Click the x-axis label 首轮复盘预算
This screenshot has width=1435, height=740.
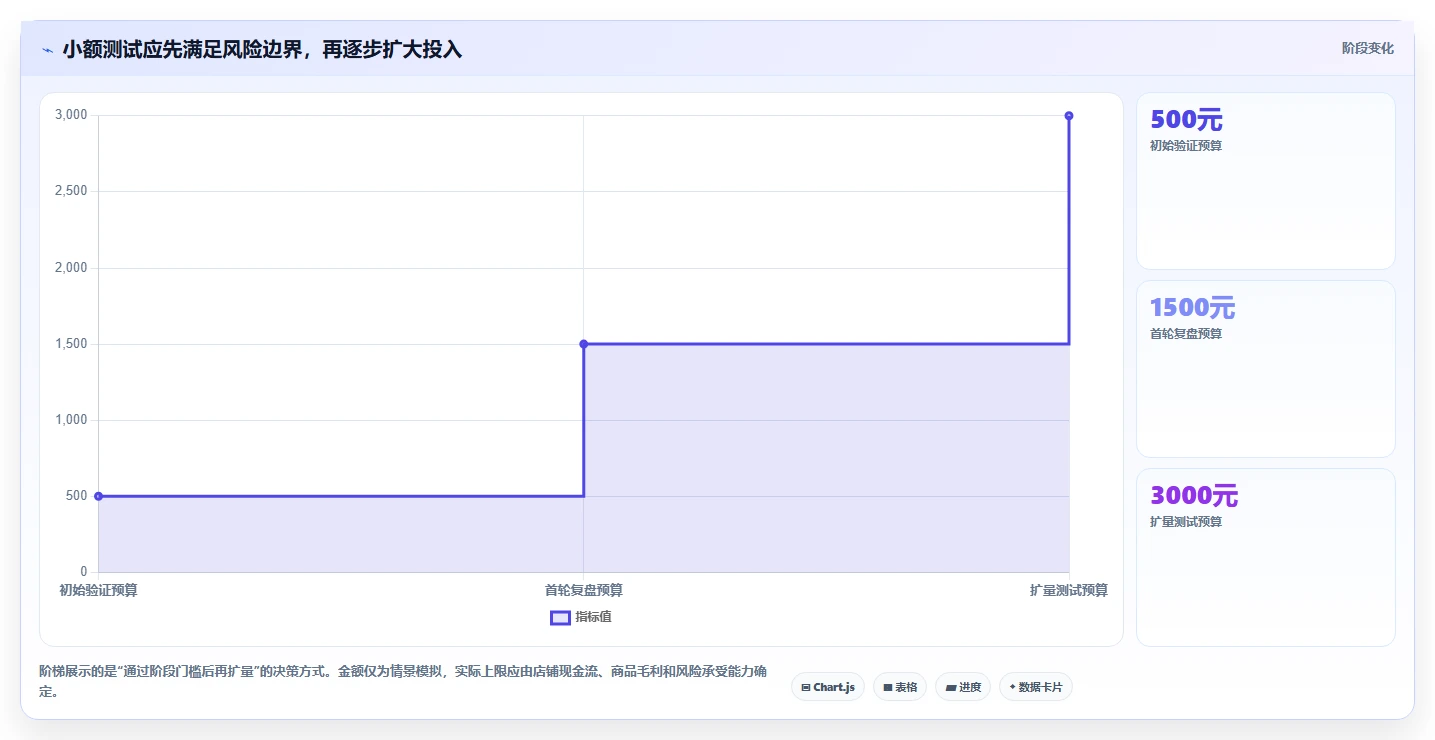(x=584, y=590)
